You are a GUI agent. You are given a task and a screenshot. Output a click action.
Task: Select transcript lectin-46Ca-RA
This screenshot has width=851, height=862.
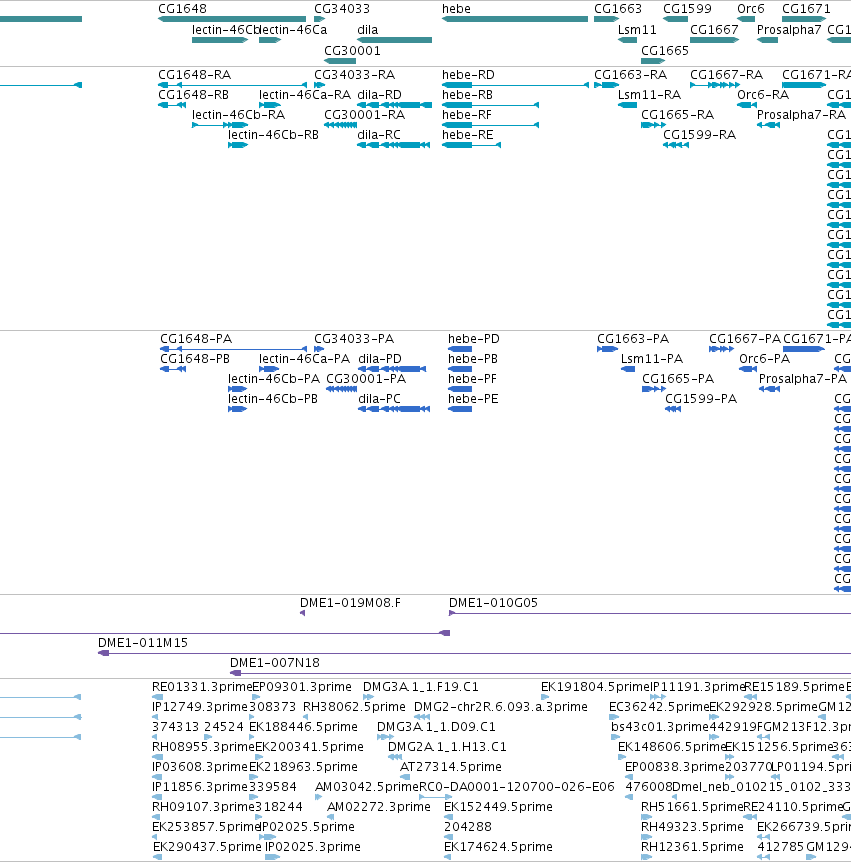coord(305,95)
